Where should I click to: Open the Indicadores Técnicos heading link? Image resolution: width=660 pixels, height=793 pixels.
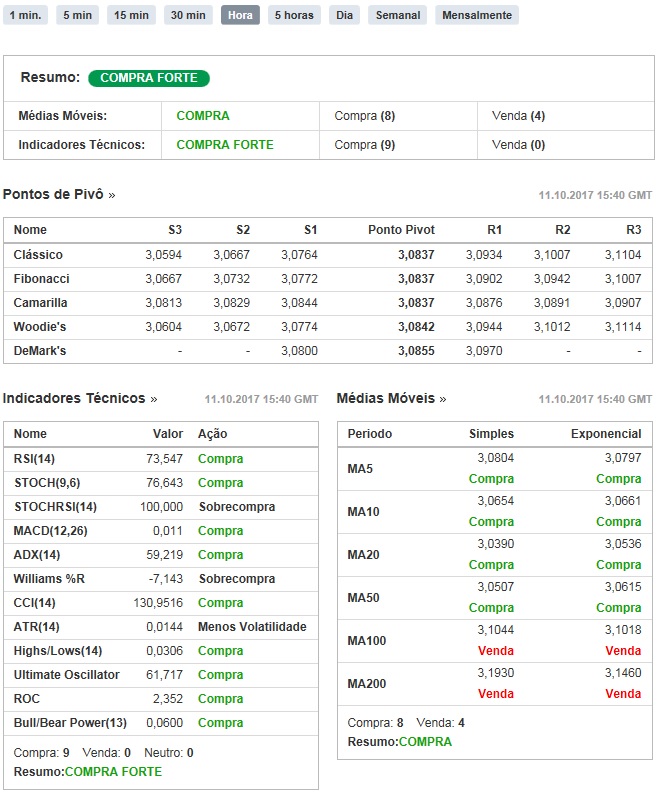point(80,399)
